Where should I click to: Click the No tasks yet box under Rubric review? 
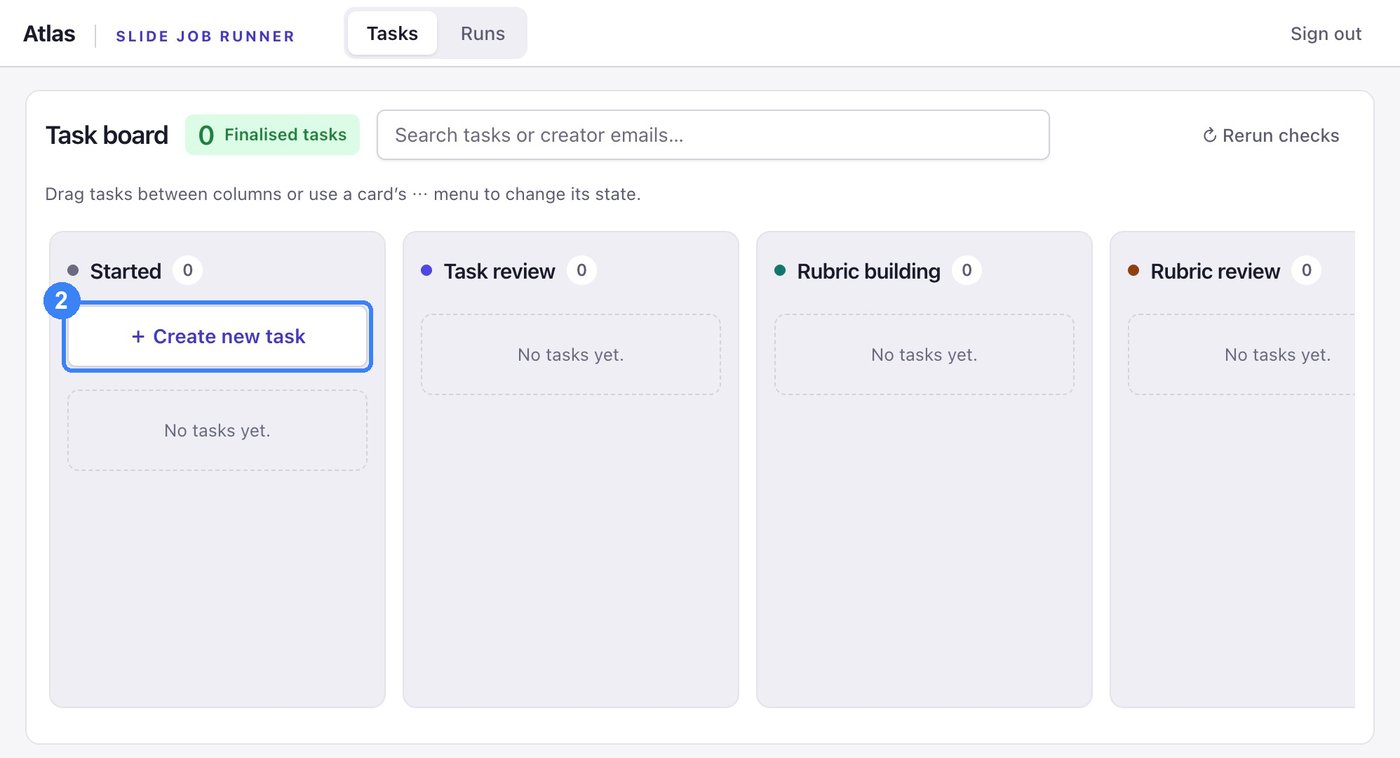(1242, 355)
